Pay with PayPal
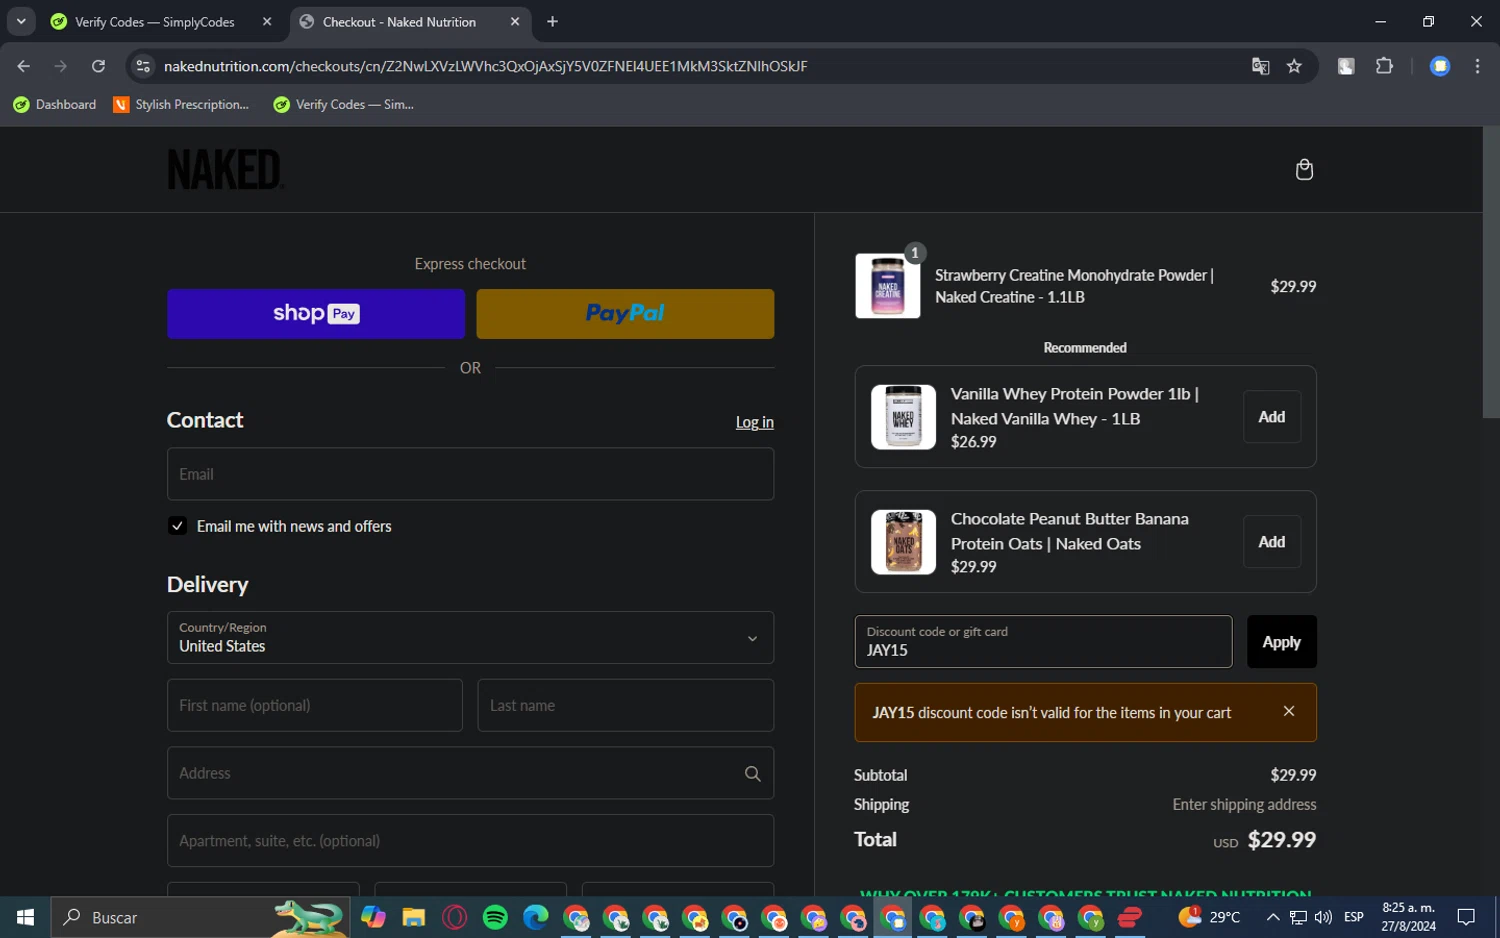This screenshot has width=1500, height=938. [x=625, y=313]
